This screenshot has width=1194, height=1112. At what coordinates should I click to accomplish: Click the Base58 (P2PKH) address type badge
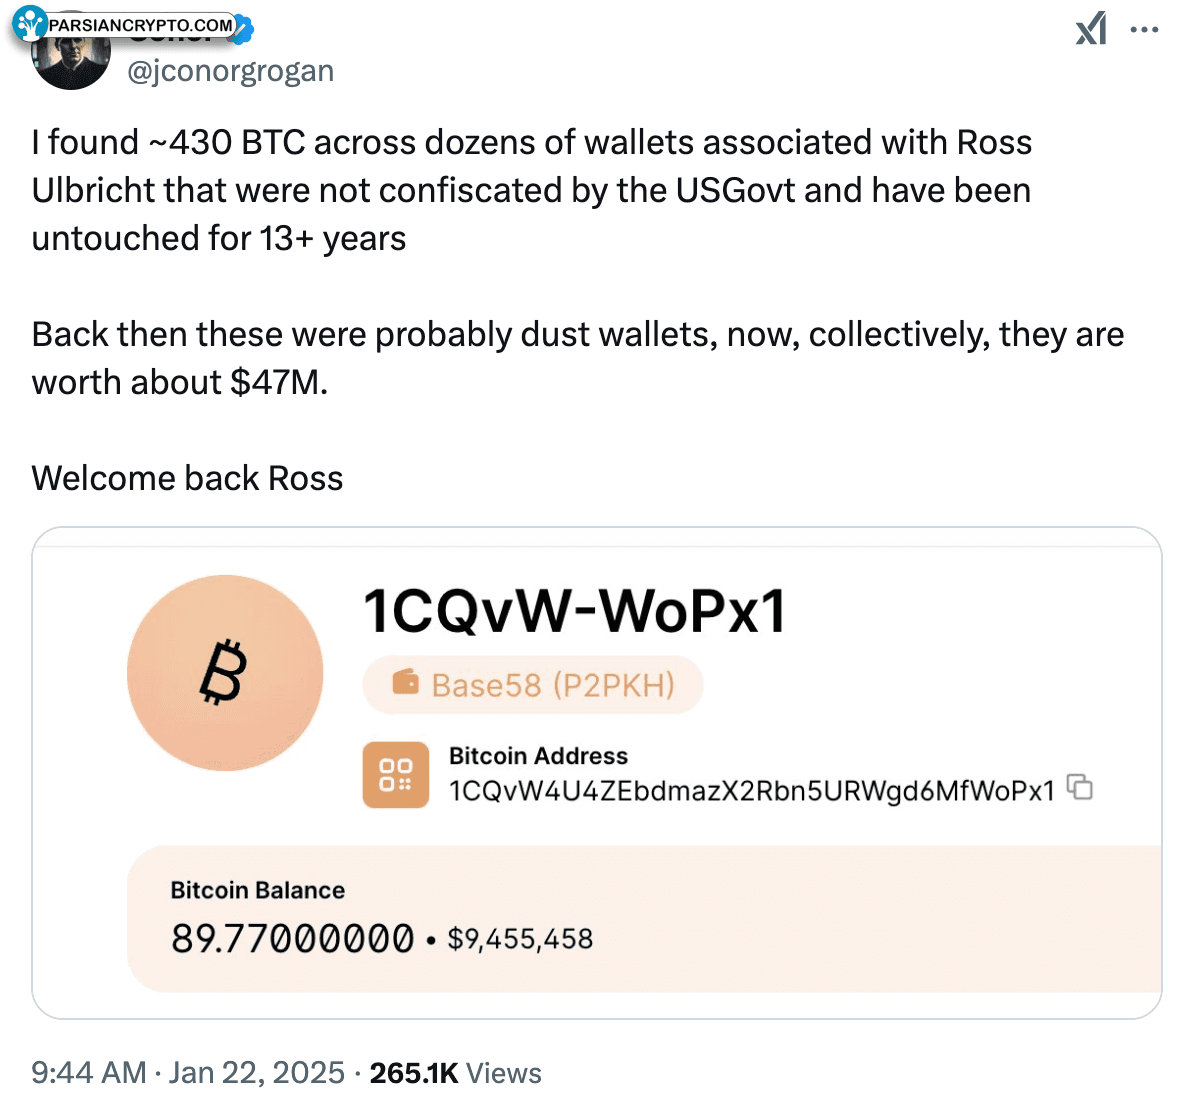533,685
